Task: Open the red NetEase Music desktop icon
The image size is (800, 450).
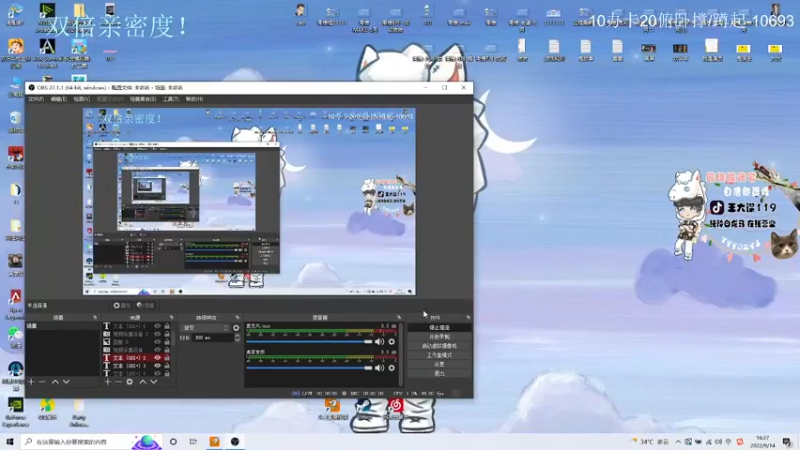Action: tap(395, 409)
